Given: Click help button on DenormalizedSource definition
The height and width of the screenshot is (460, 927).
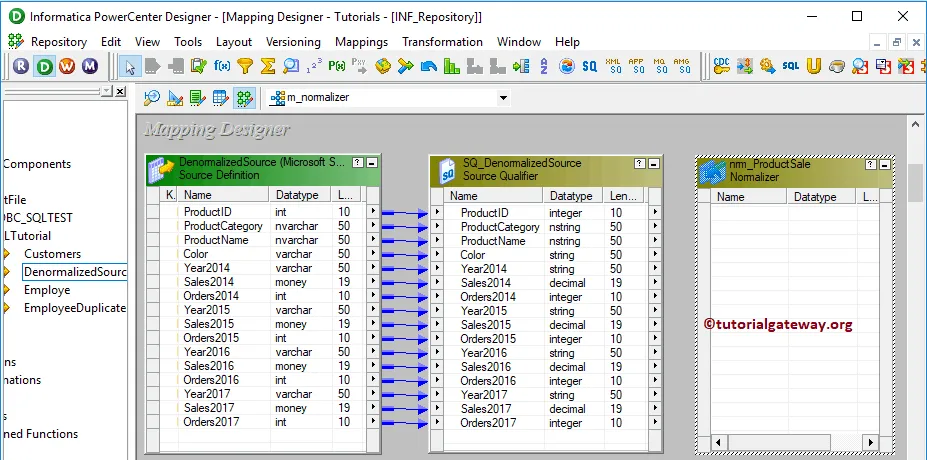Looking at the screenshot, I should [358, 163].
